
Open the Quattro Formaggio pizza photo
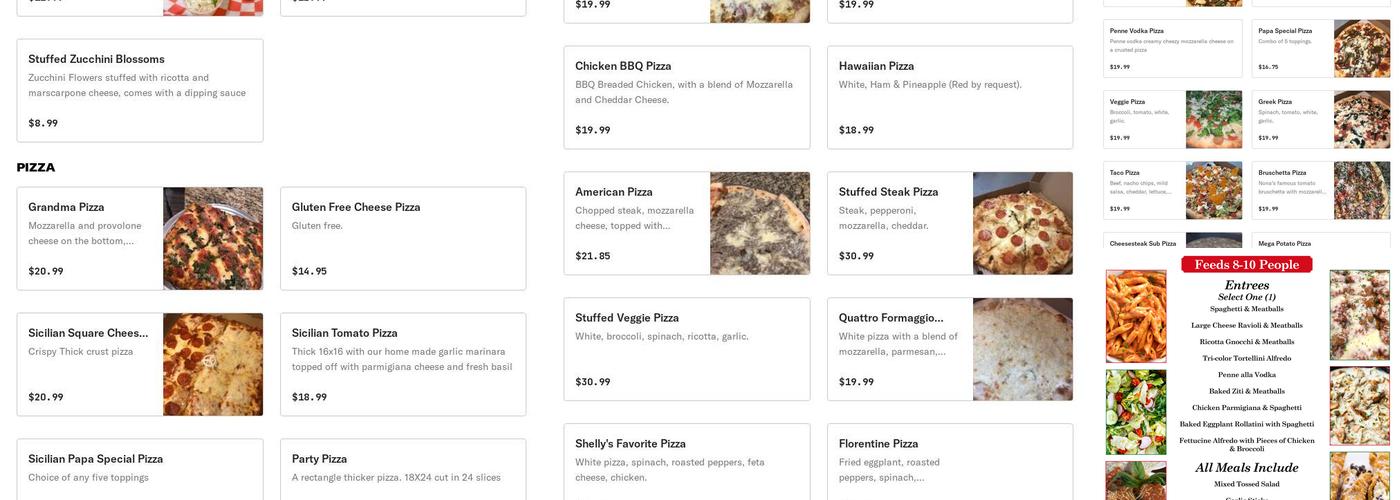[x=1023, y=350]
